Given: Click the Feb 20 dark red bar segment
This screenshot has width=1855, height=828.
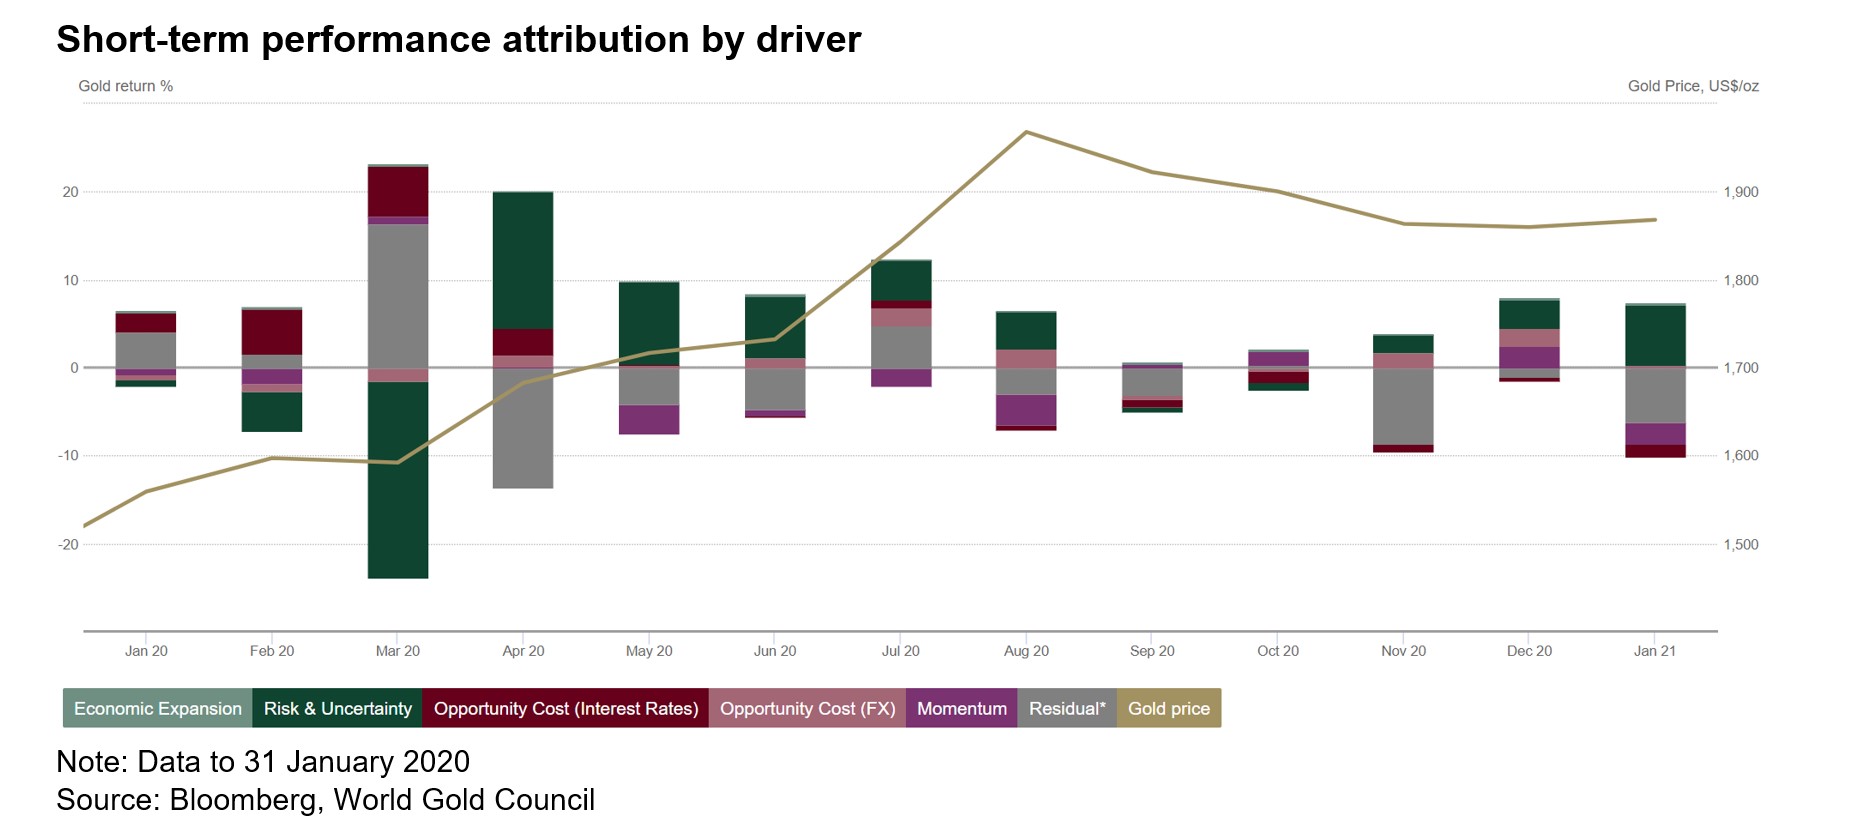Looking at the screenshot, I should (x=272, y=332).
